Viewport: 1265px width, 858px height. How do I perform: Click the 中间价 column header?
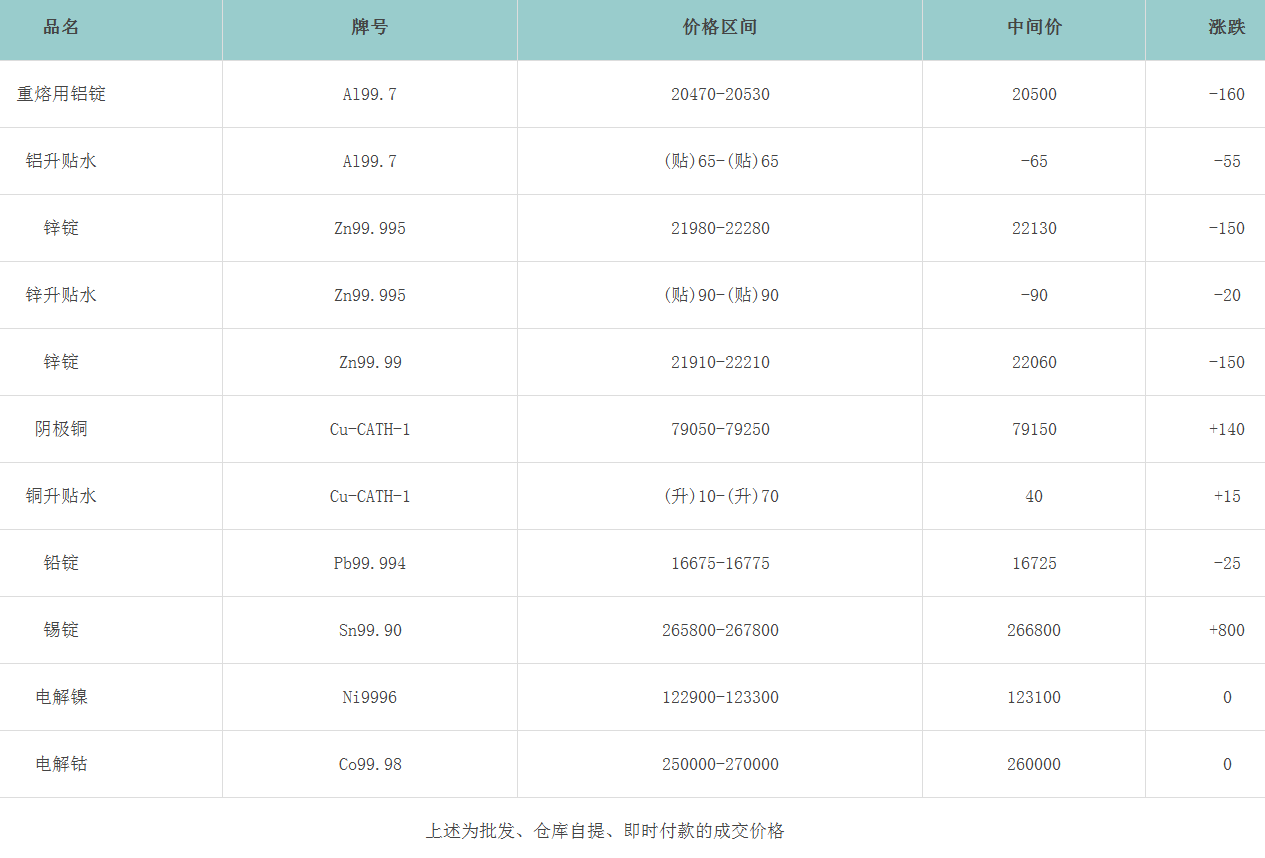coord(1034,28)
